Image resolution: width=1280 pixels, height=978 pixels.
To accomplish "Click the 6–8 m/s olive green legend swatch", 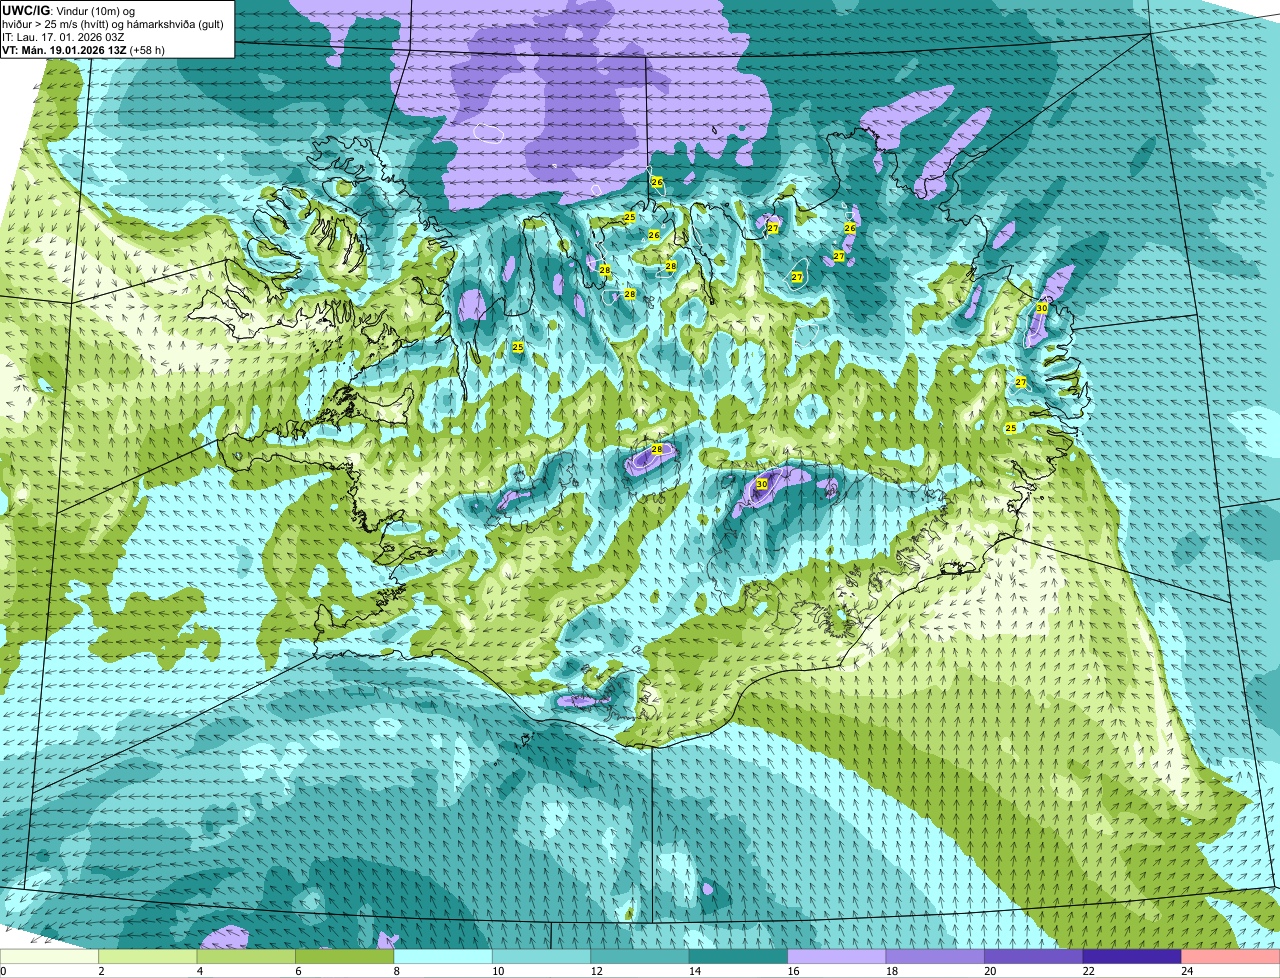I will coord(345,957).
